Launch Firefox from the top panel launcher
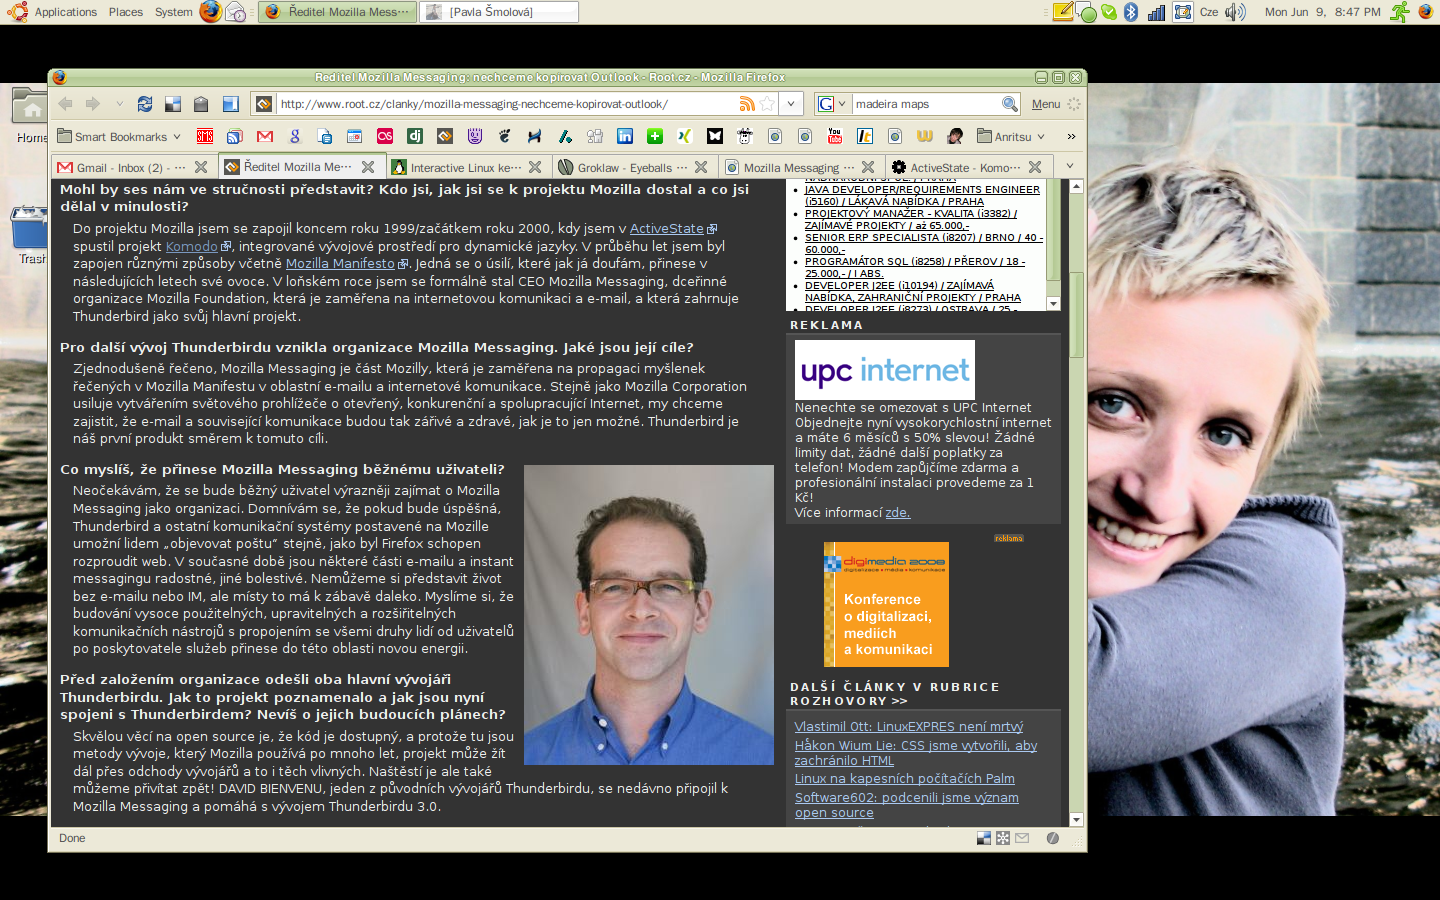 (x=210, y=12)
